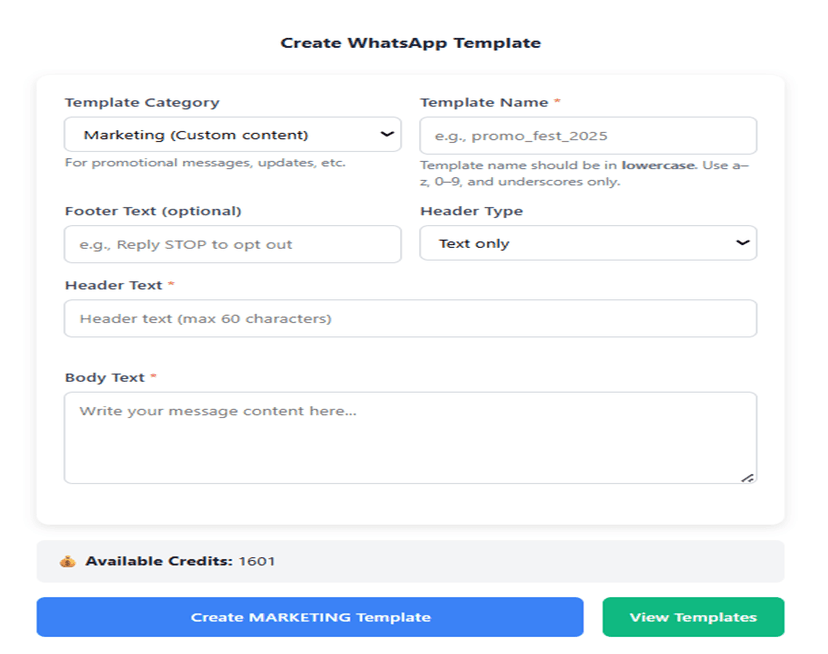This screenshot has width=828, height=654.
Task: Focus the Template Name input field
Action: [588, 133]
